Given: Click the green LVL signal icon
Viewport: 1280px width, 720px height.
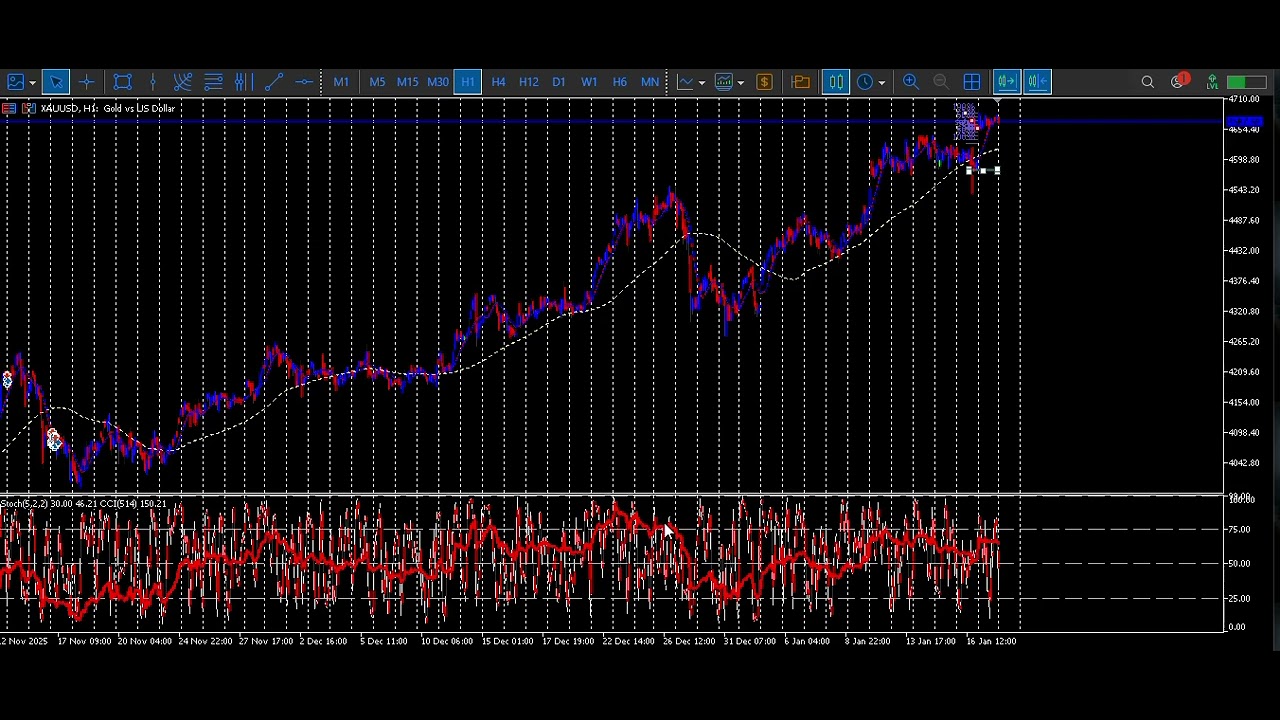Looking at the screenshot, I should (x=1212, y=82).
